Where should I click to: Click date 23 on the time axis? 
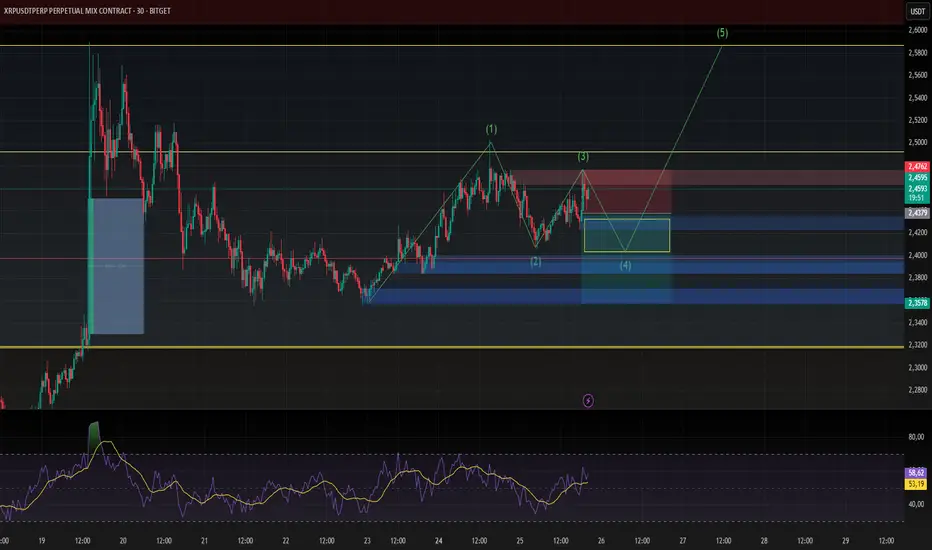tap(367, 541)
